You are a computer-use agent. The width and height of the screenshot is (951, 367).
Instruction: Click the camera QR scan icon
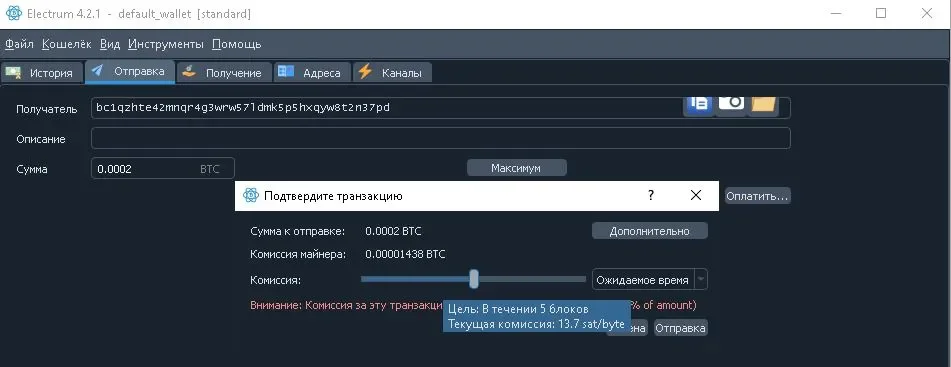coord(731,103)
